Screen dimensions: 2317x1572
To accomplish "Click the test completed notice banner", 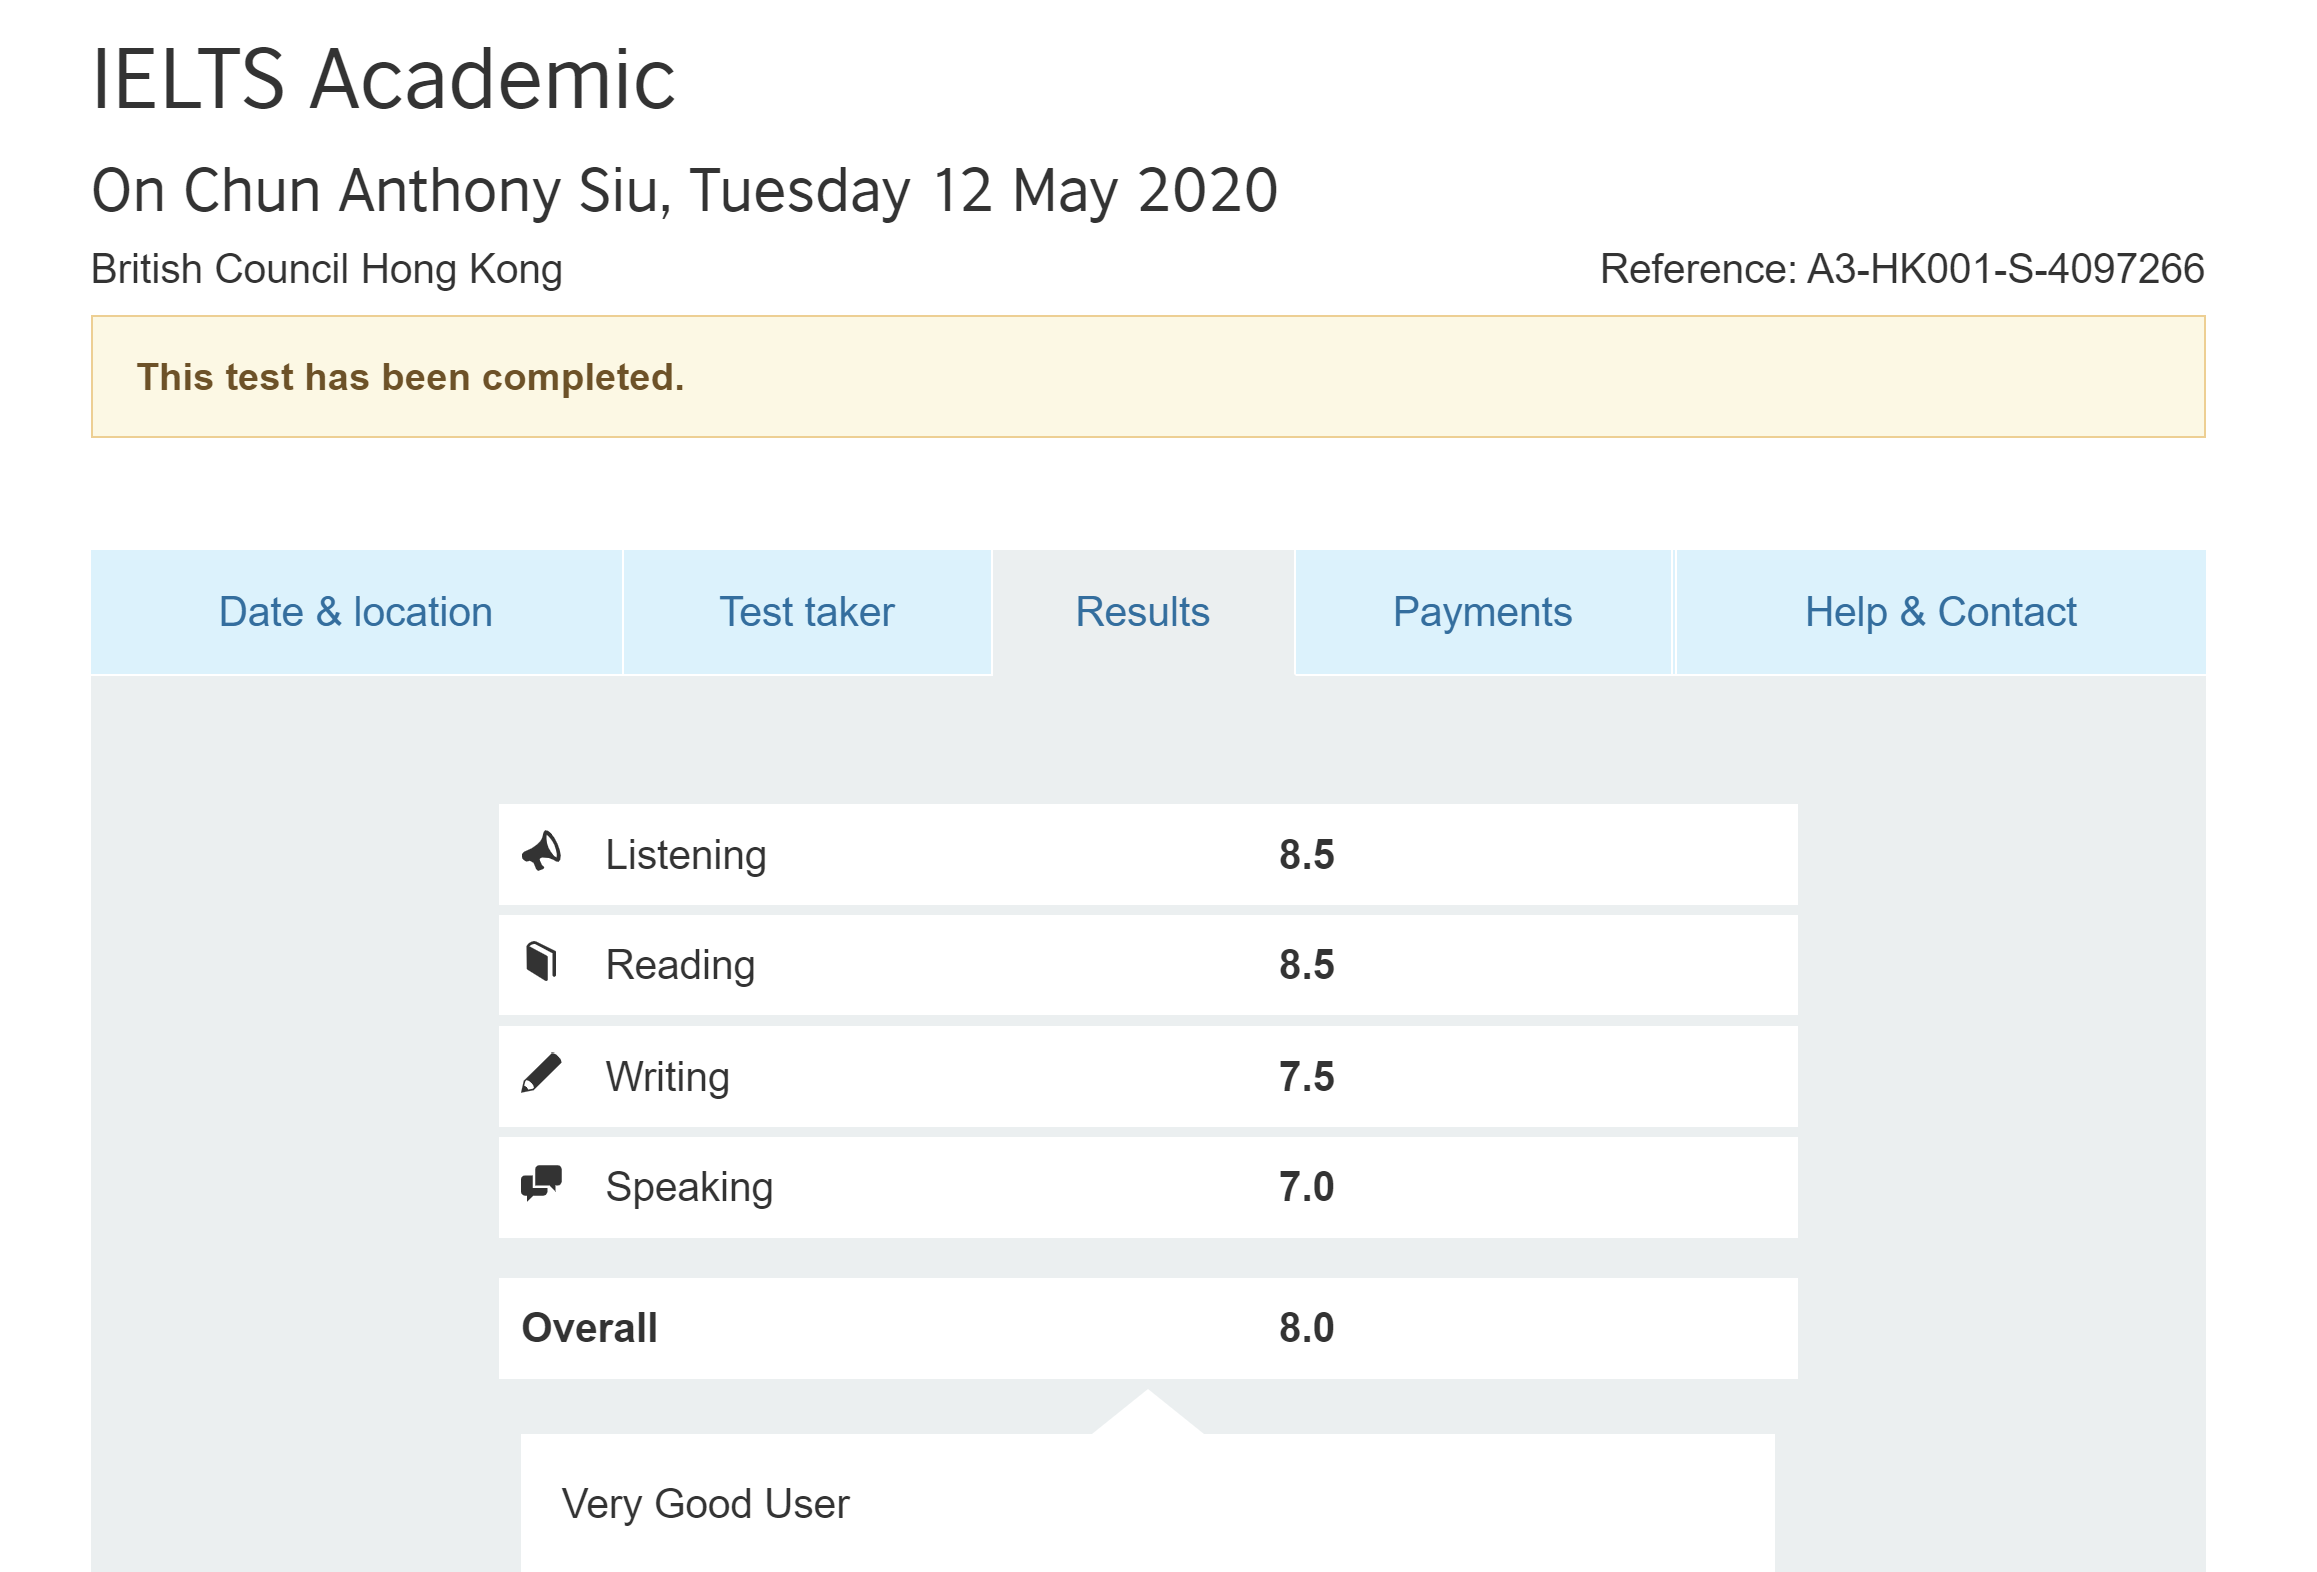I will click(1147, 377).
